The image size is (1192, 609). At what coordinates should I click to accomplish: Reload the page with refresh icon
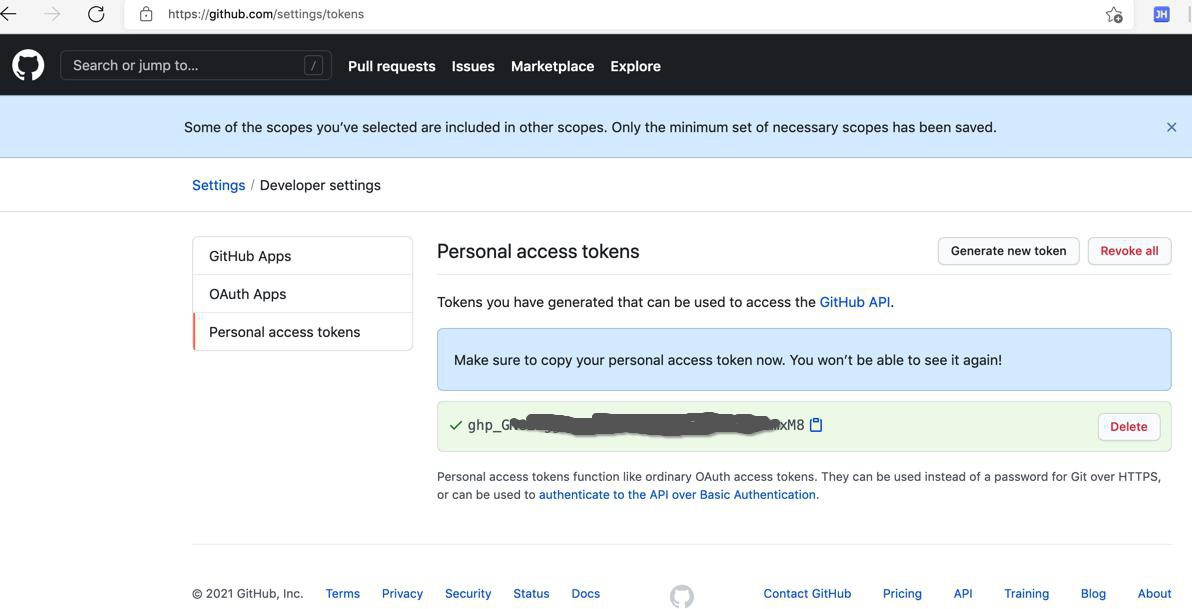[x=96, y=14]
